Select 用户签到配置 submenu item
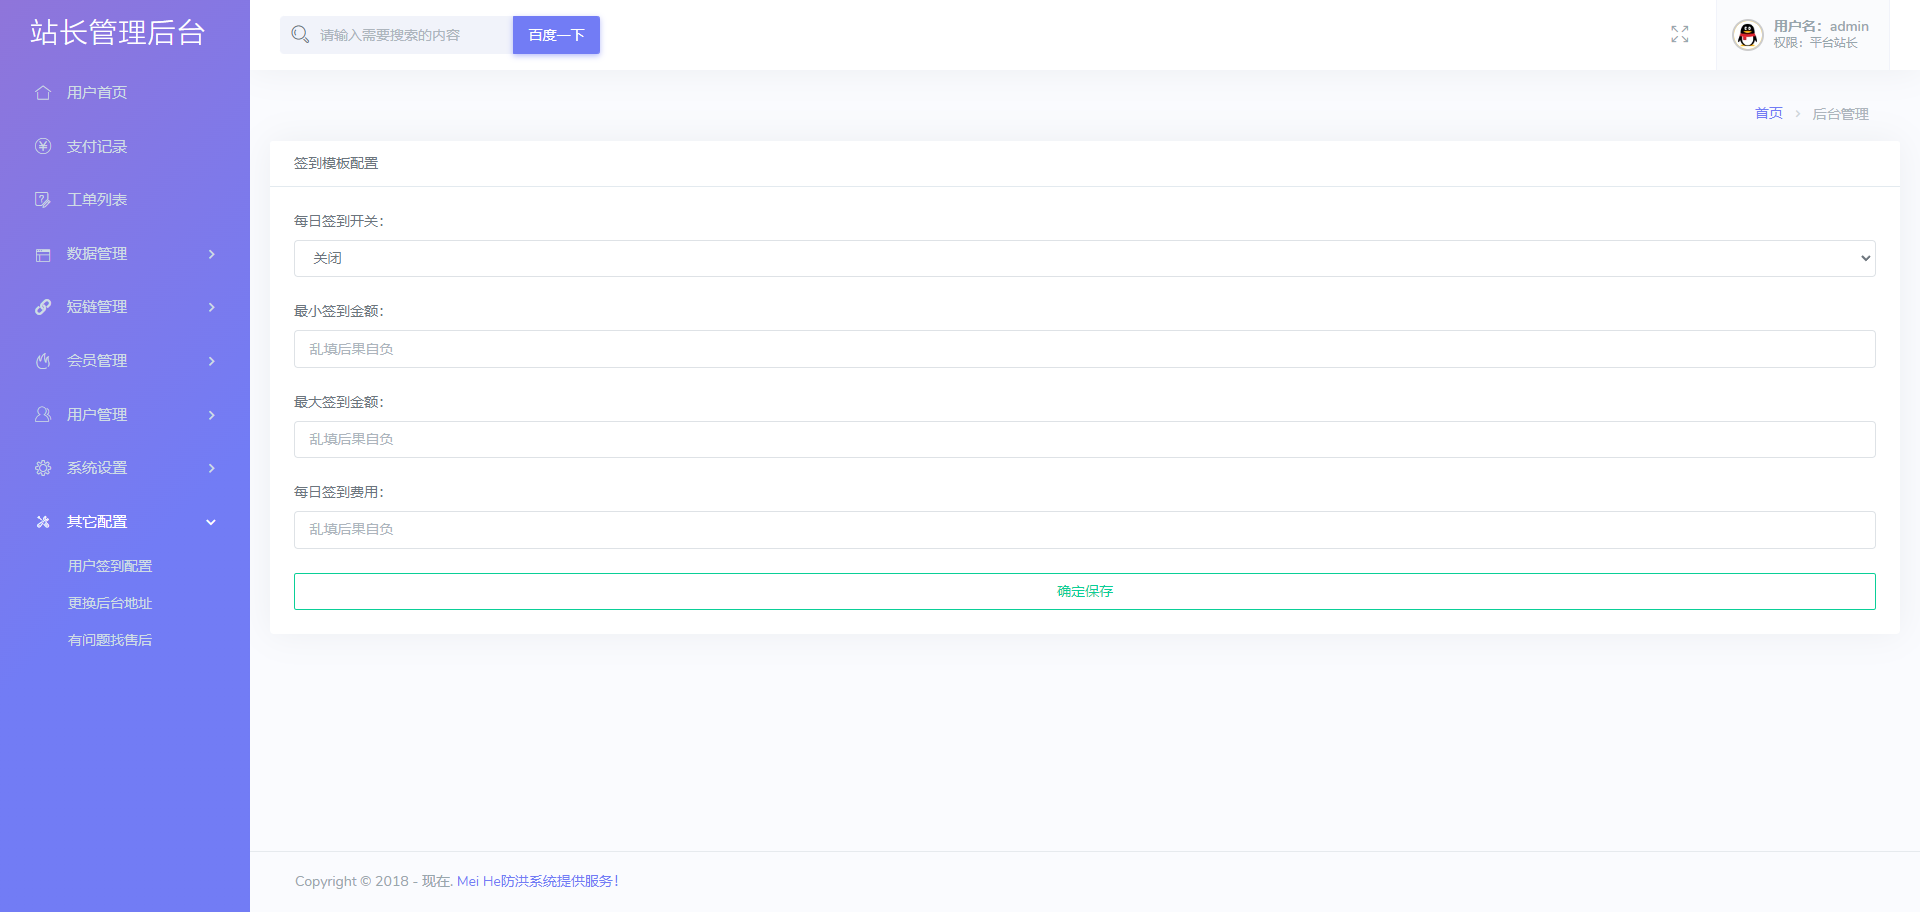 pos(110,566)
